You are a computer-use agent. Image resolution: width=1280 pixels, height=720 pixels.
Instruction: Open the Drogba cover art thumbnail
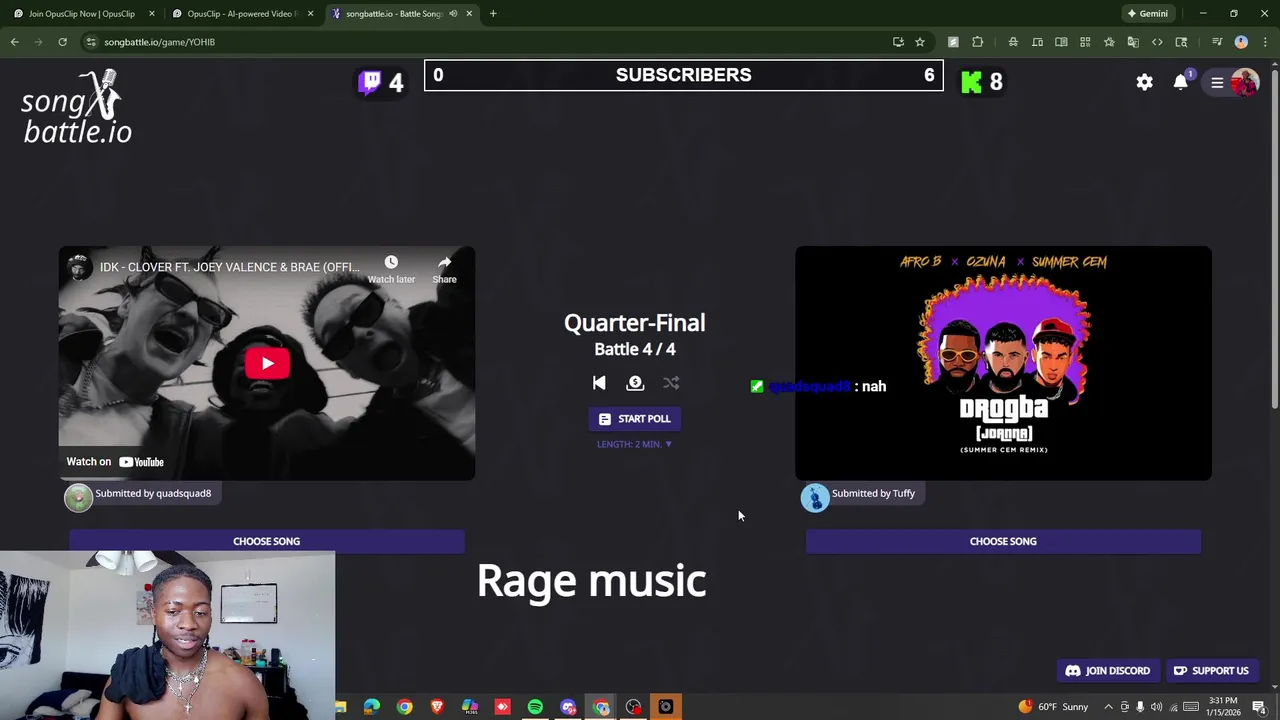pos(1003,363)
